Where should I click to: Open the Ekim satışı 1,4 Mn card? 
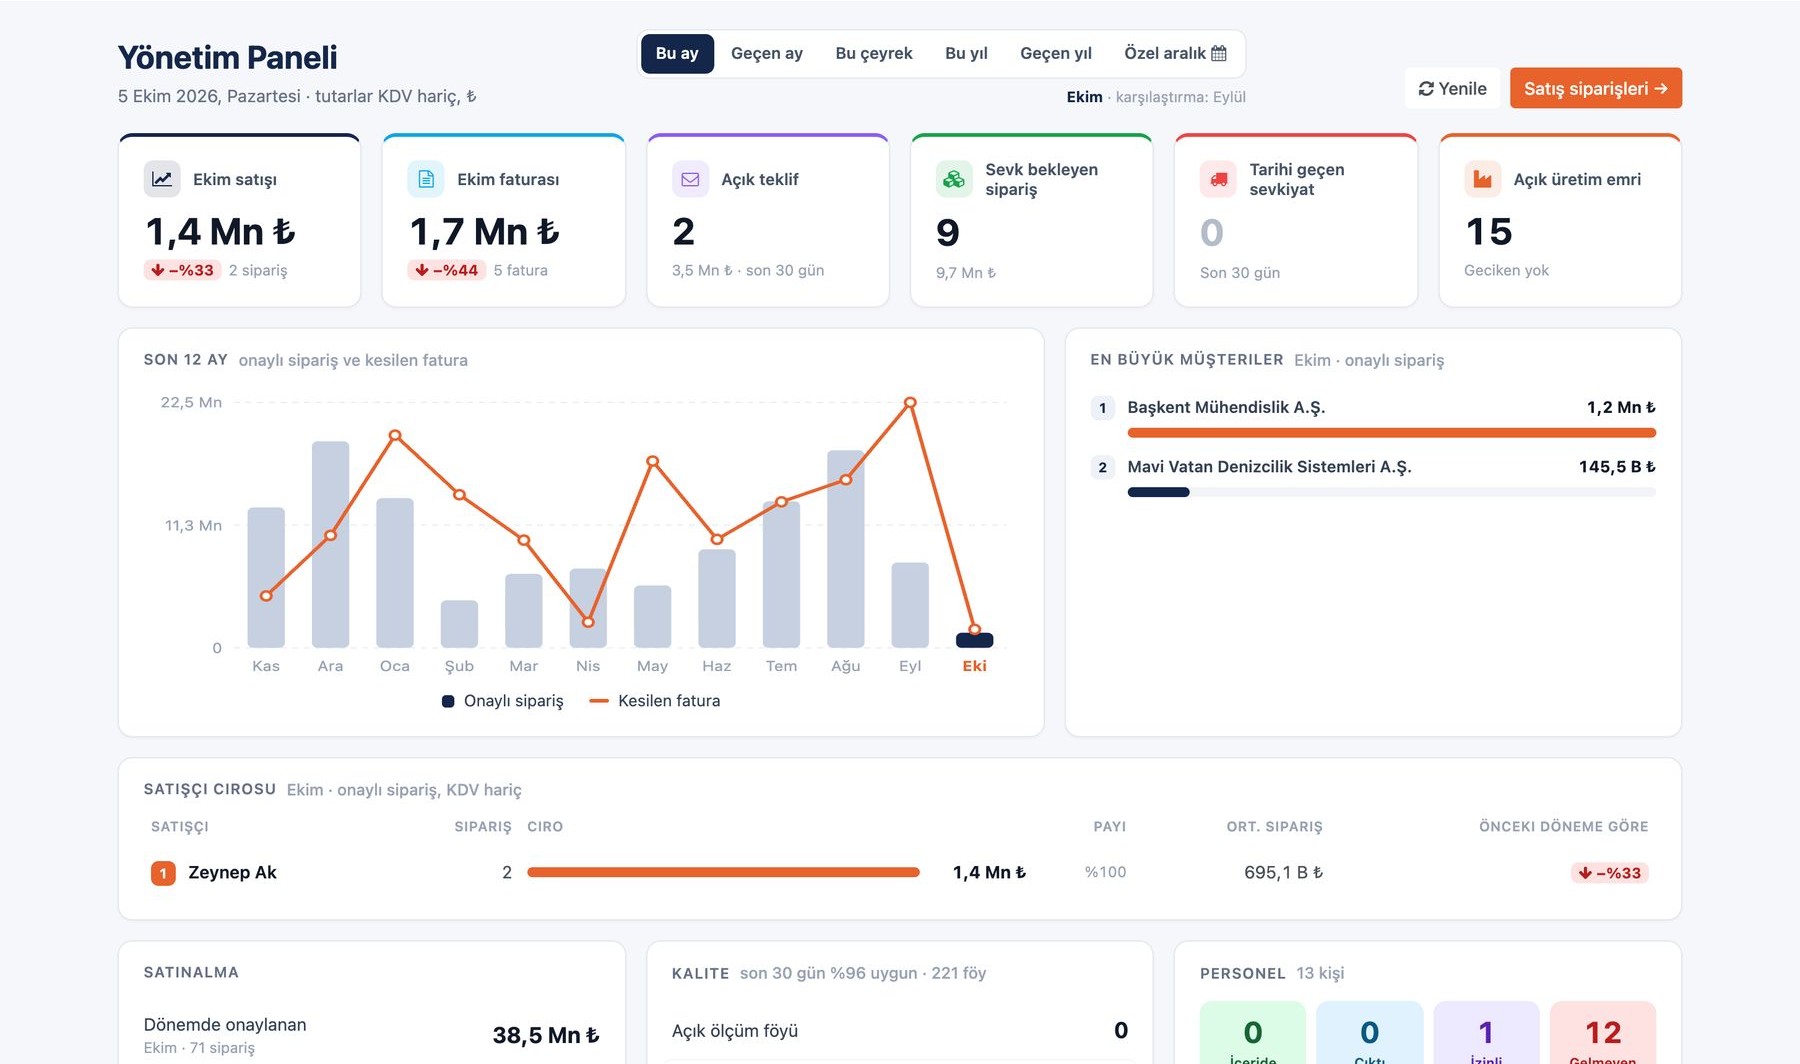pos(239,220)
